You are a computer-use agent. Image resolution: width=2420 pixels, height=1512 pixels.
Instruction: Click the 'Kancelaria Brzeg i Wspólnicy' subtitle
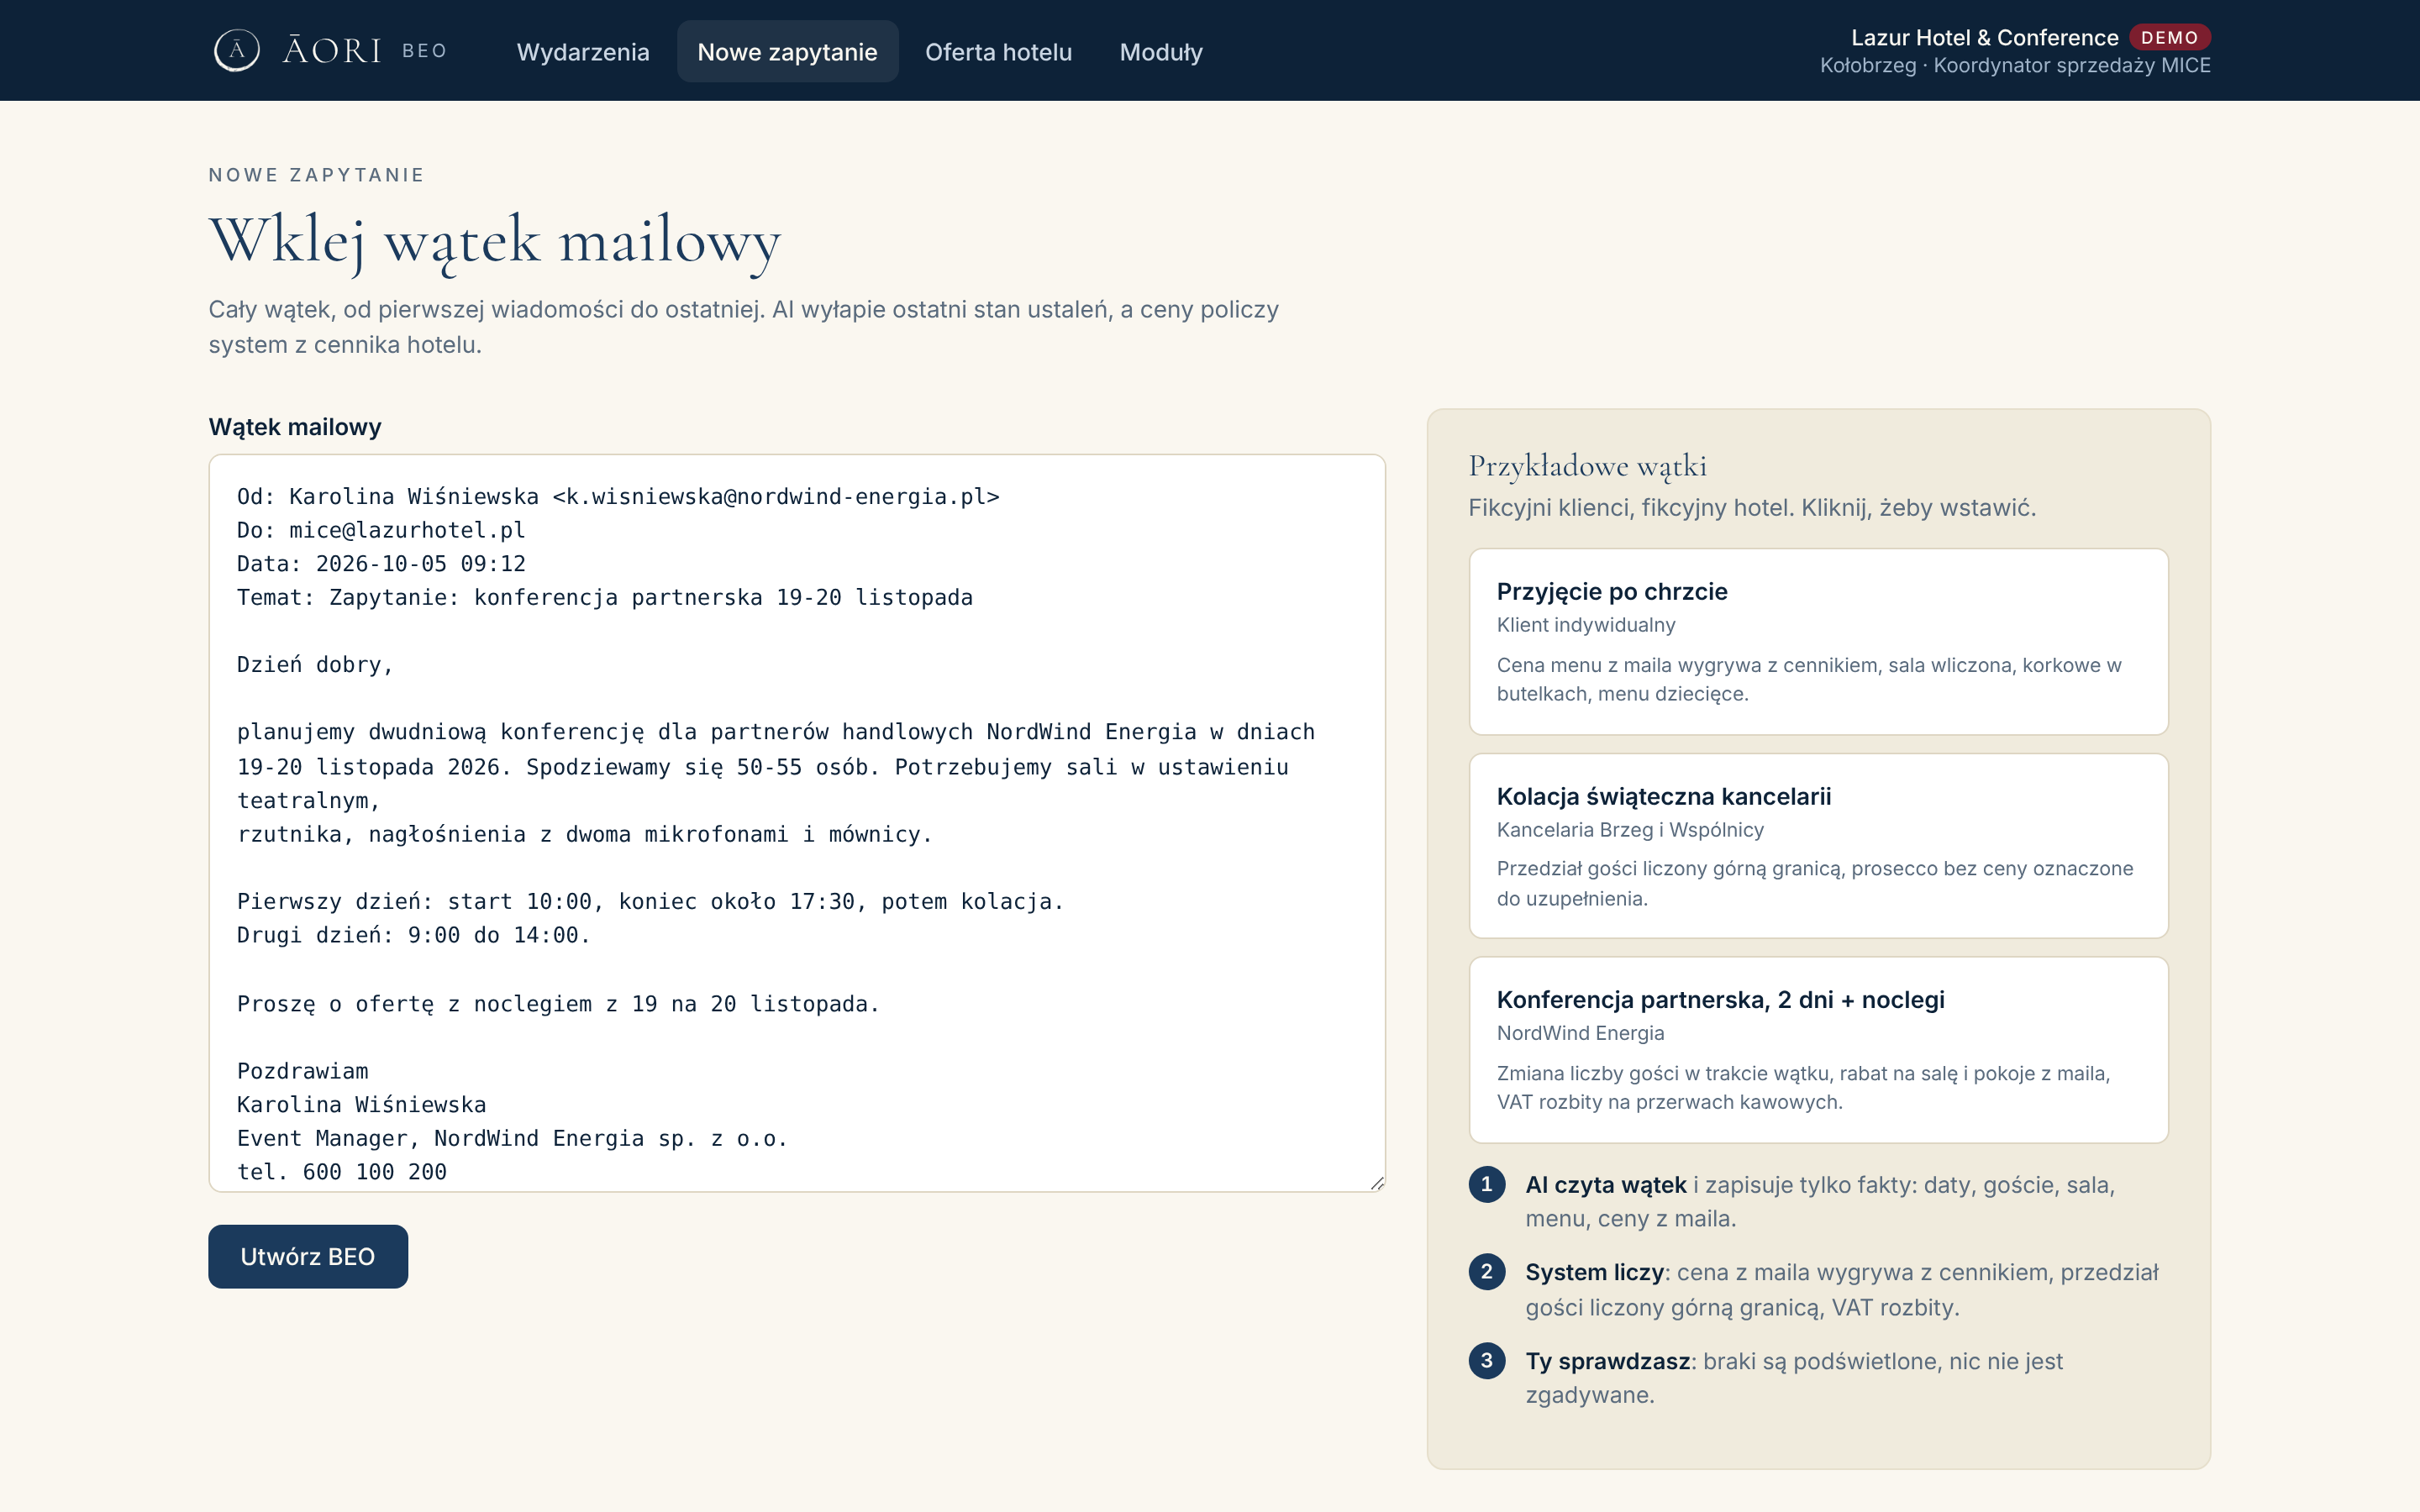[1630, 830]
